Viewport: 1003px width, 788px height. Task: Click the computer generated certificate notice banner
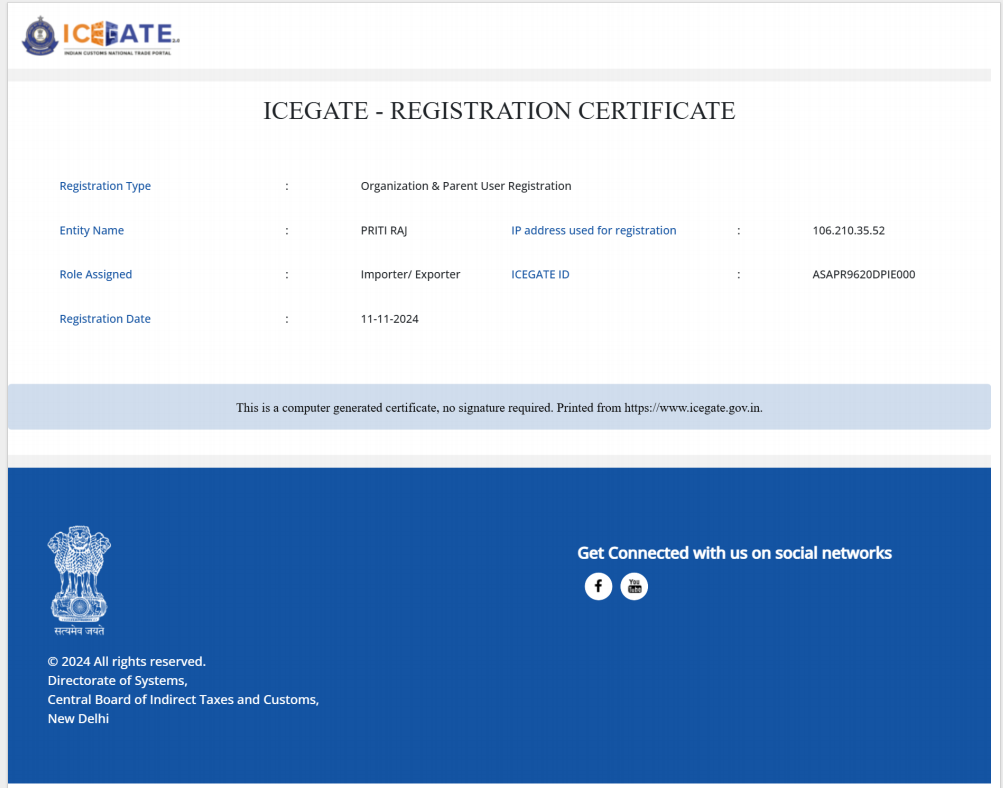pos(499,408)
